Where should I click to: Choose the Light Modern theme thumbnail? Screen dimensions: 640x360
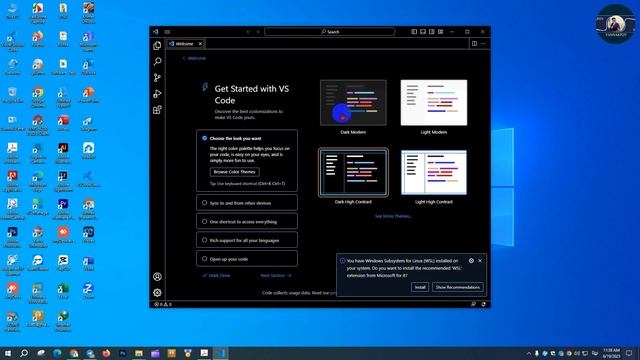pyautogui.click(x=434, y=103)
